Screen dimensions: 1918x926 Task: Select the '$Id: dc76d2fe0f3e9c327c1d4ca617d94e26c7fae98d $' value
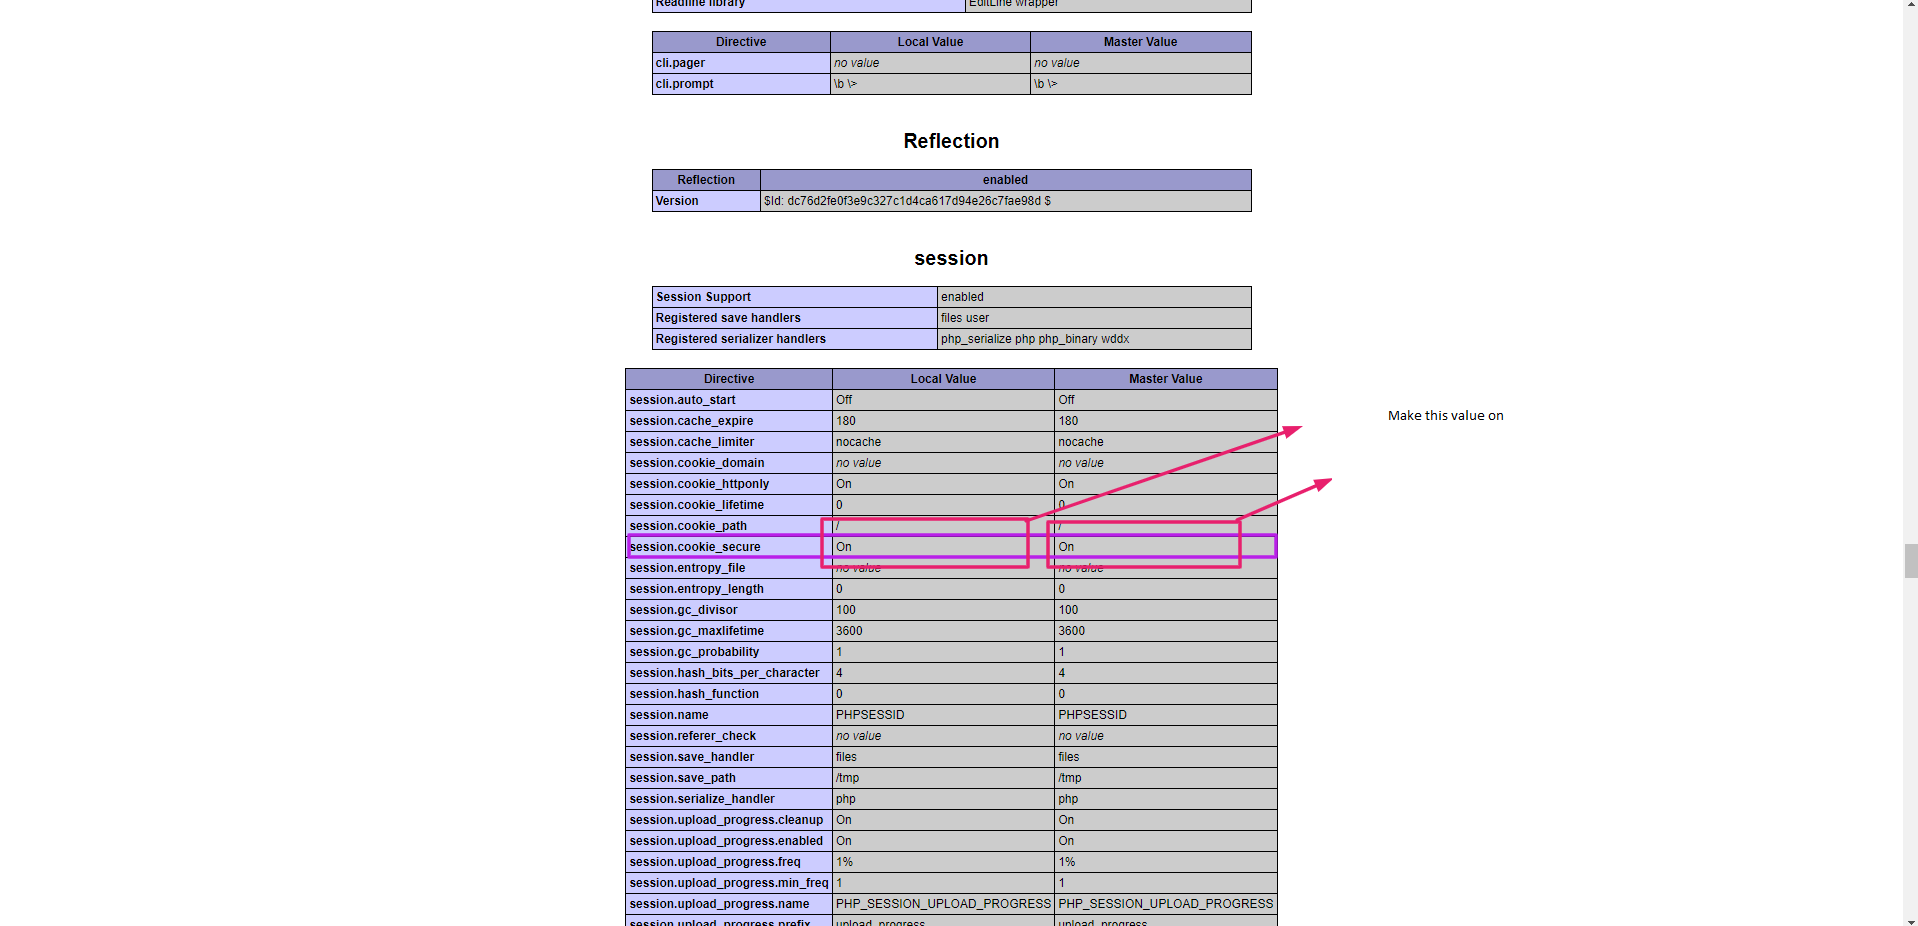pos(907,201)
